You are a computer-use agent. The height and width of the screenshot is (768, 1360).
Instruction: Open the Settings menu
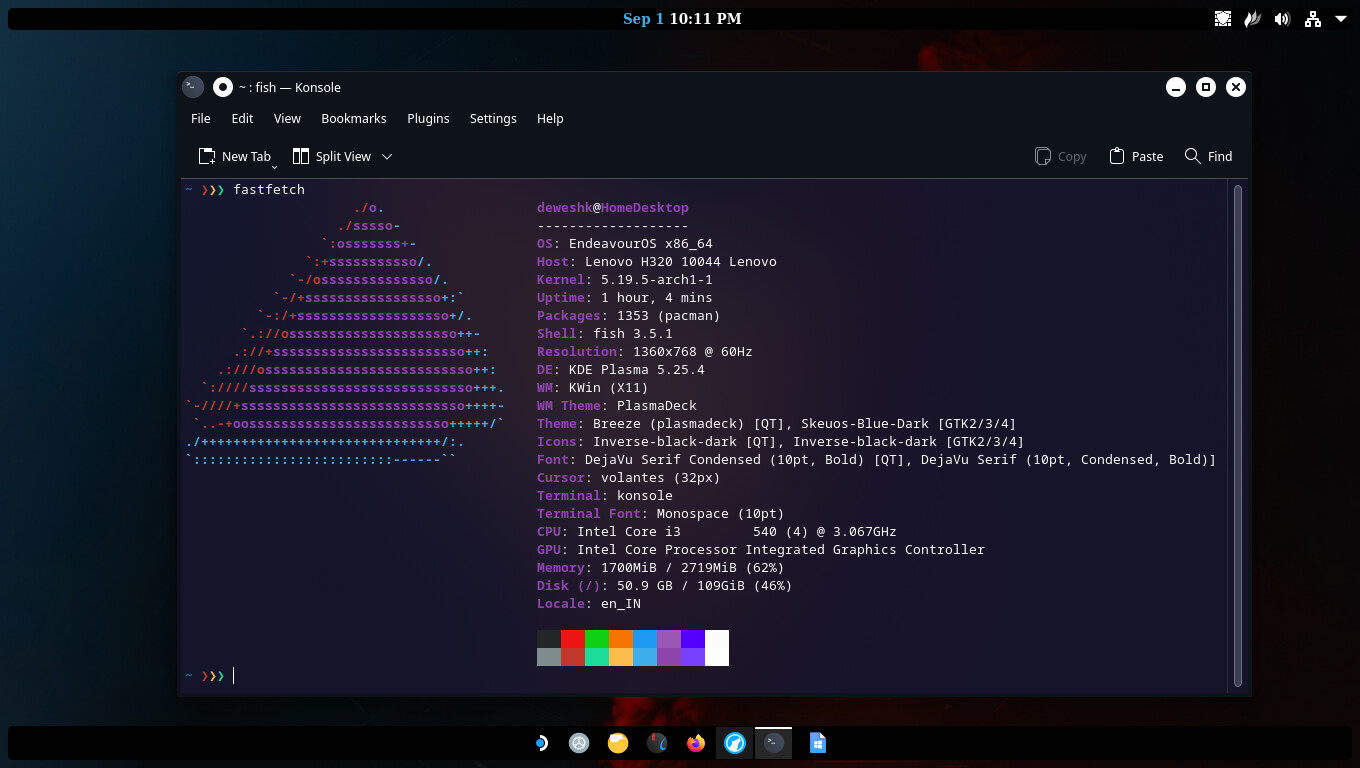pyautogui.click(x=493, y=118)
